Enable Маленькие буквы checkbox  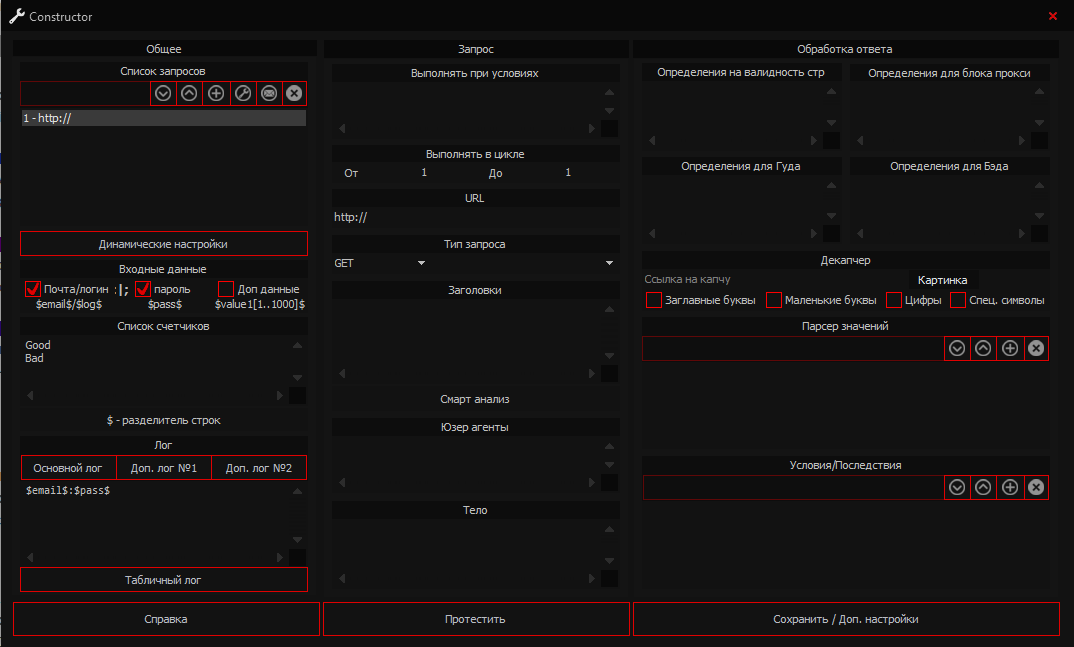pyautogui.click(x=774, y=300)
